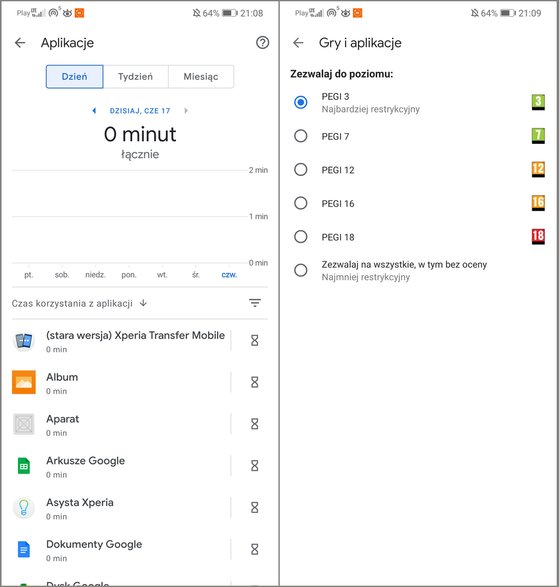Switch to the Tydzień tab
Image resolution: width=559 pixels, height=587 pixels.
point(136,77)
